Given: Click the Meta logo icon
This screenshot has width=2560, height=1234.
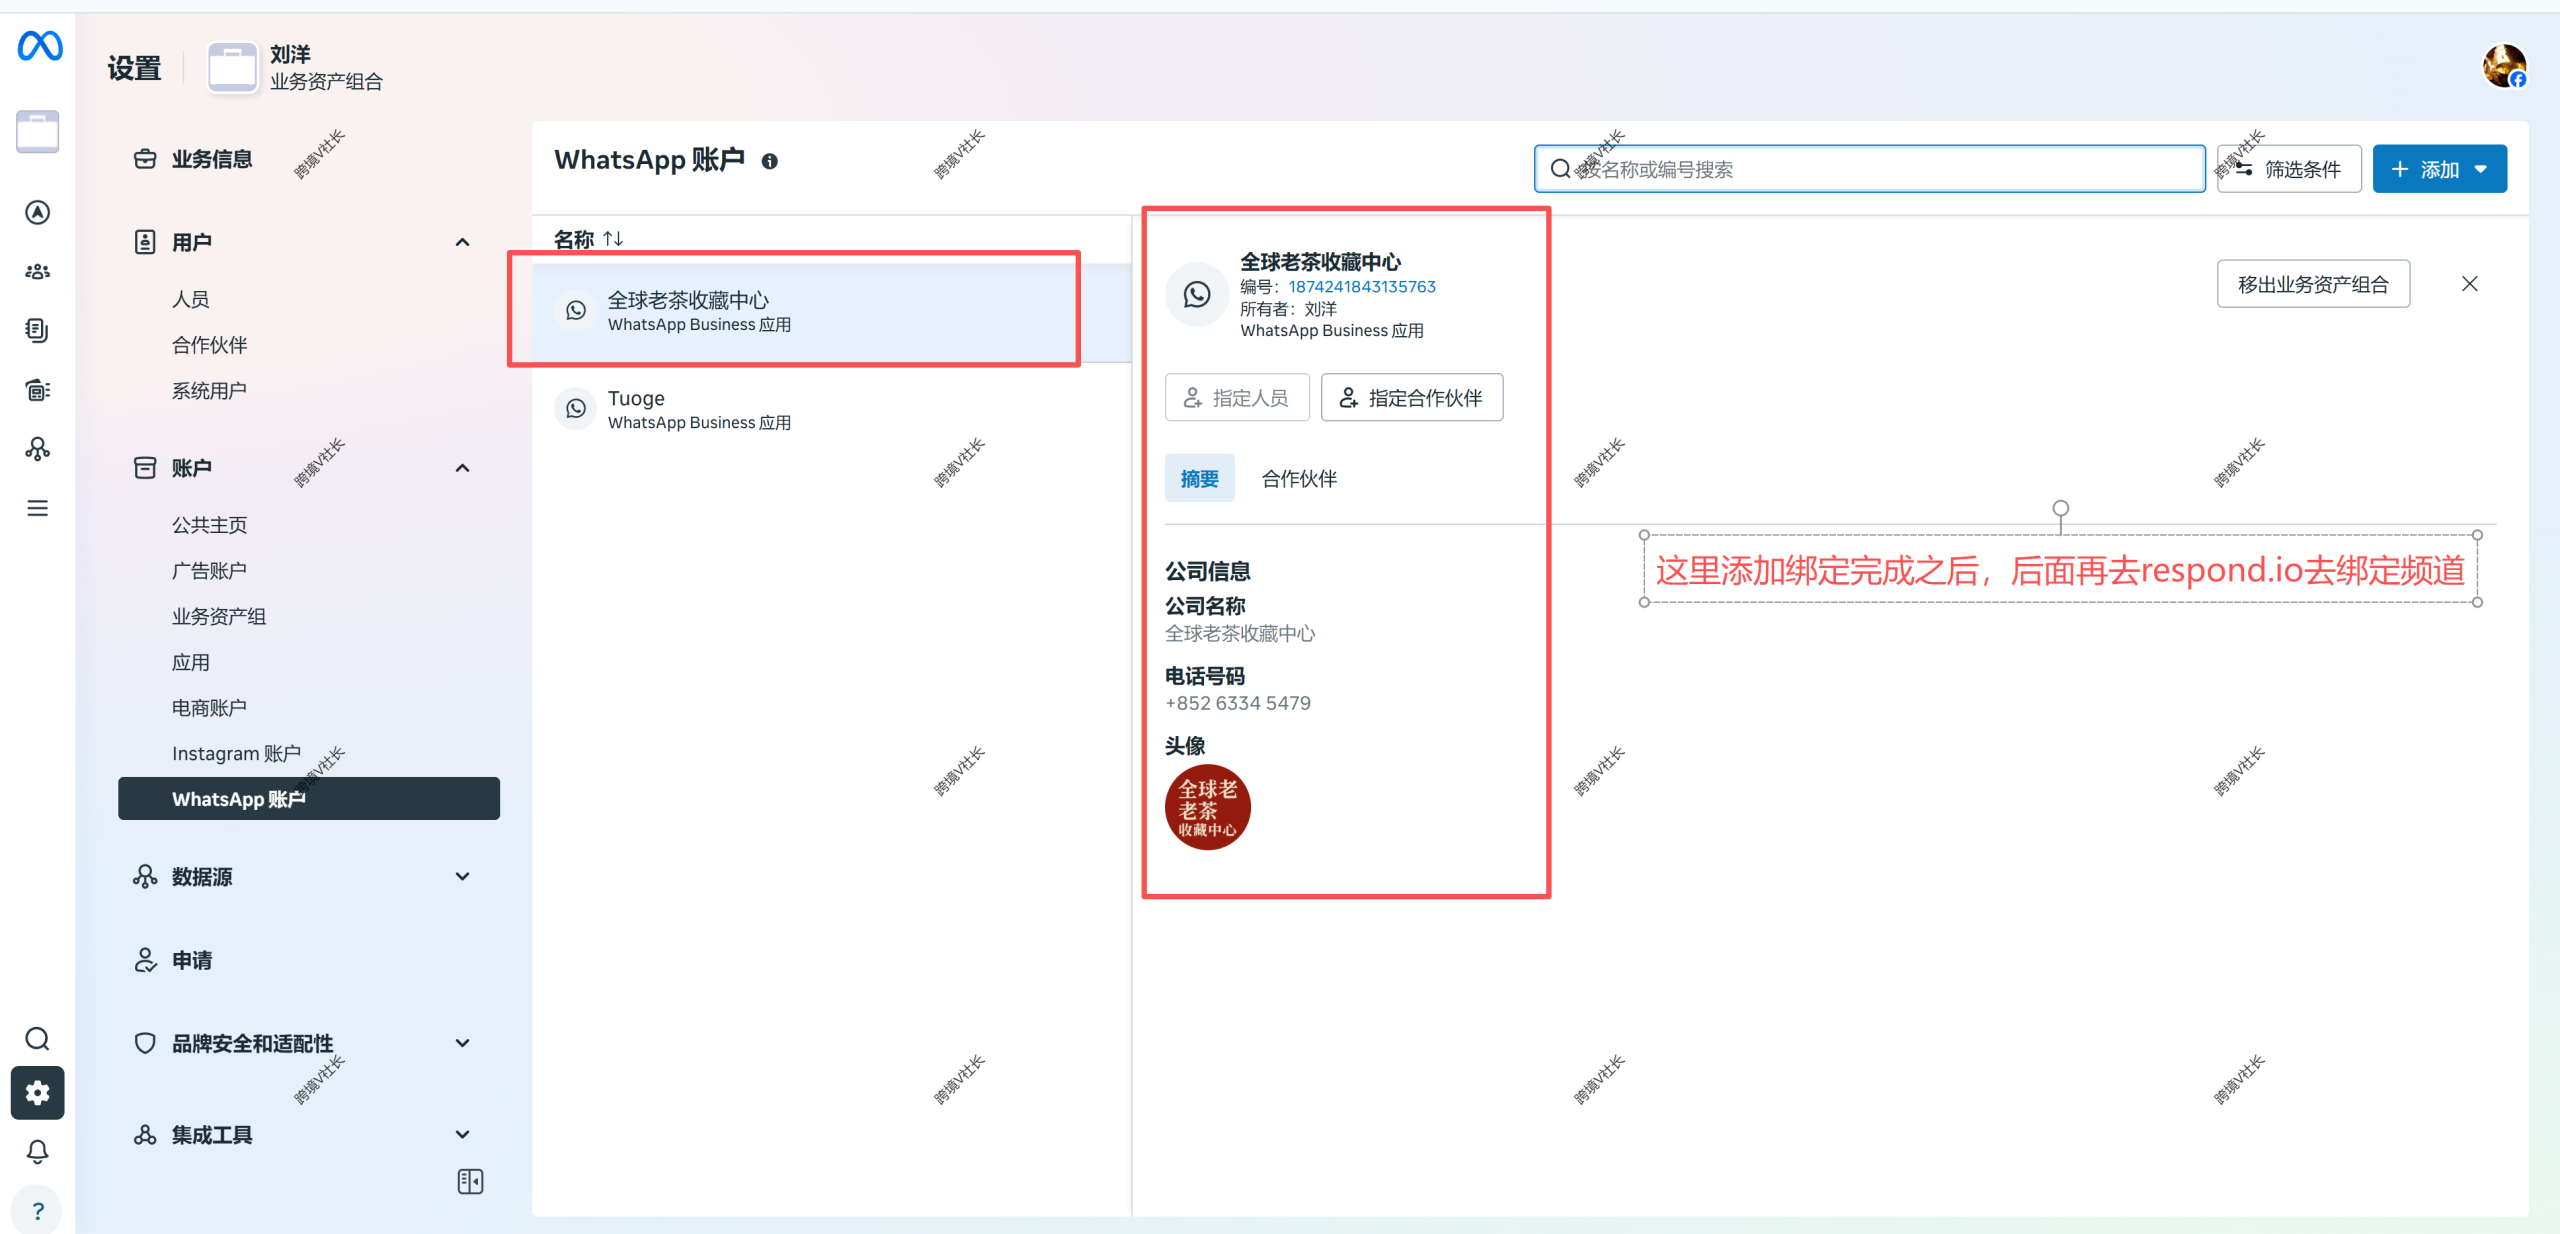Looking at the screenshot, I should (x=40, y=46).
